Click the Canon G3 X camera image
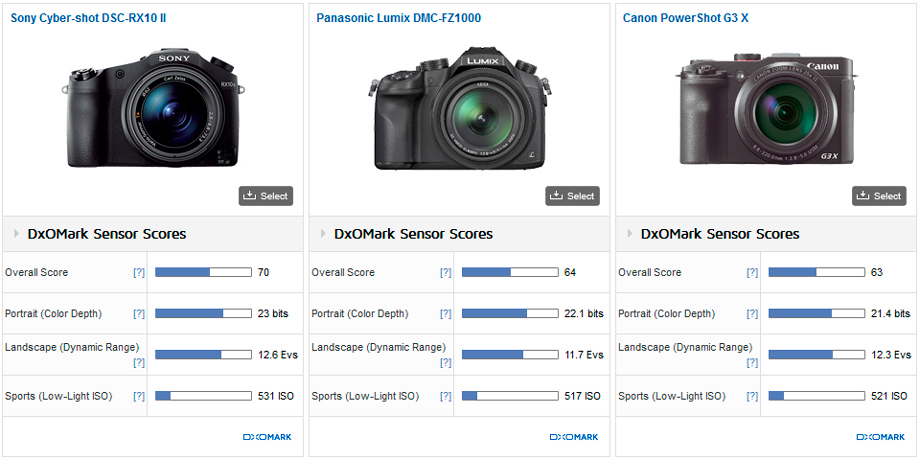 click(x=766, y=108)
